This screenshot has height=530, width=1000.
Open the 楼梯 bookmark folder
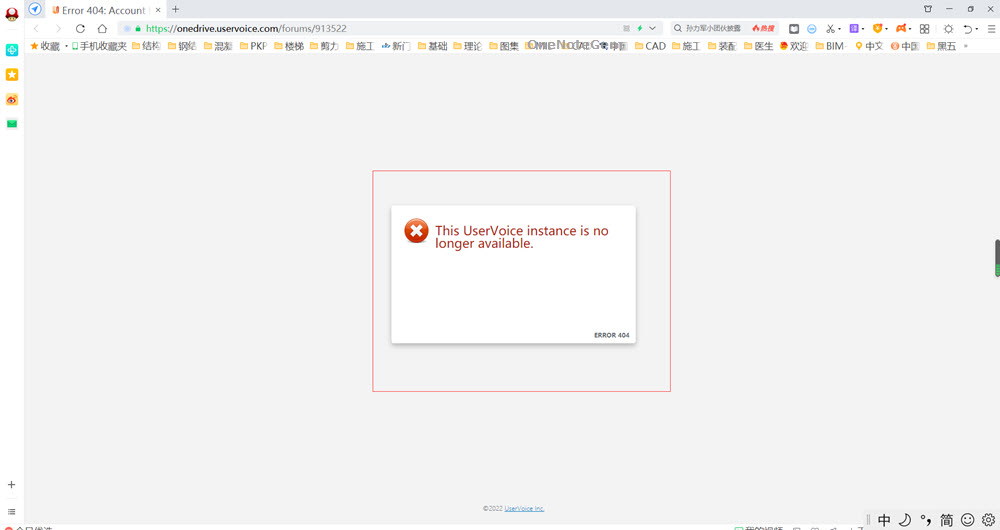pyautogui.click(x=289, y=46)
